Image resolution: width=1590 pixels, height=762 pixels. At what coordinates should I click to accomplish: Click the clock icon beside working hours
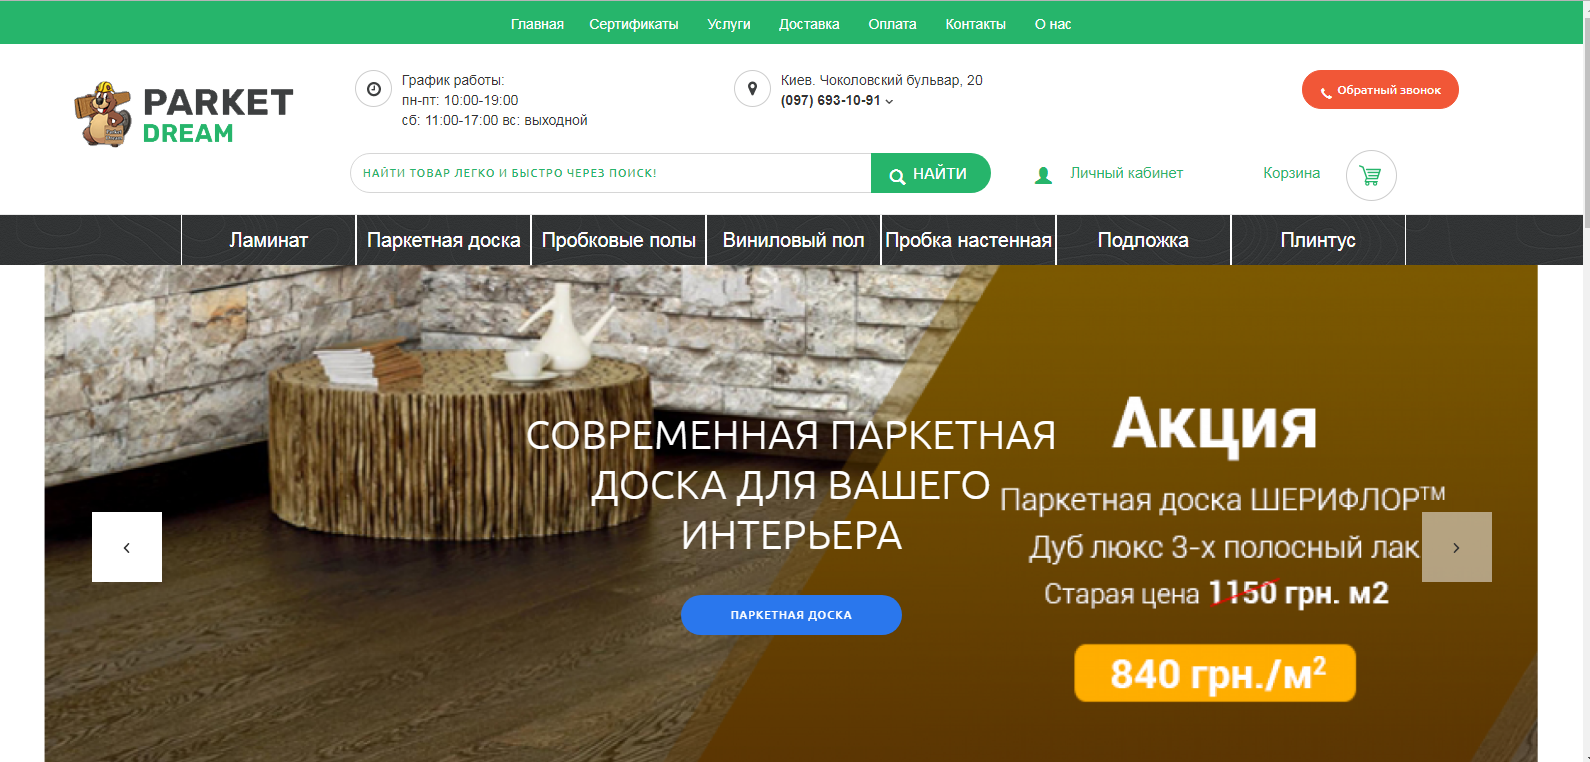(x=373, y=89)
